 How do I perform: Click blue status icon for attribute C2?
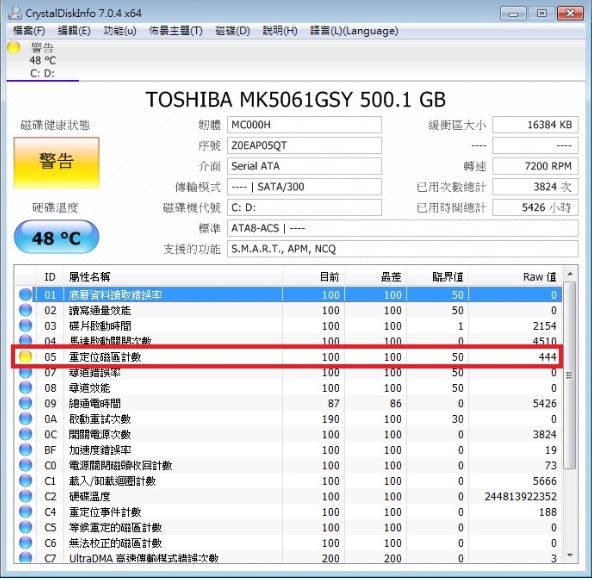pos(25,496)
